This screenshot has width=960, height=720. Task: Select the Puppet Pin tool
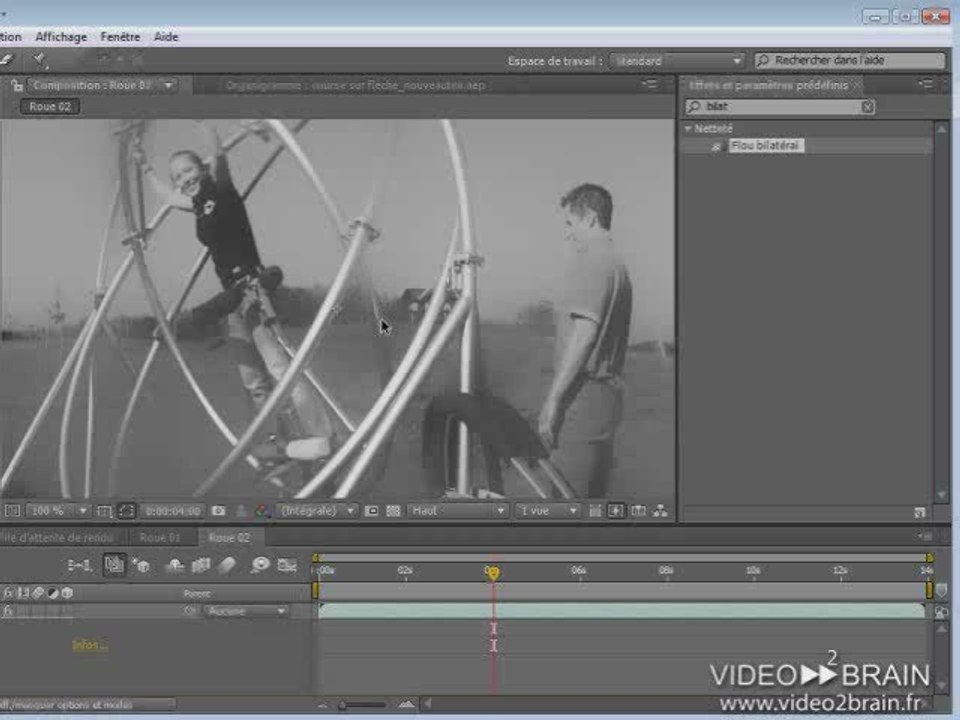tap(40, 59)
